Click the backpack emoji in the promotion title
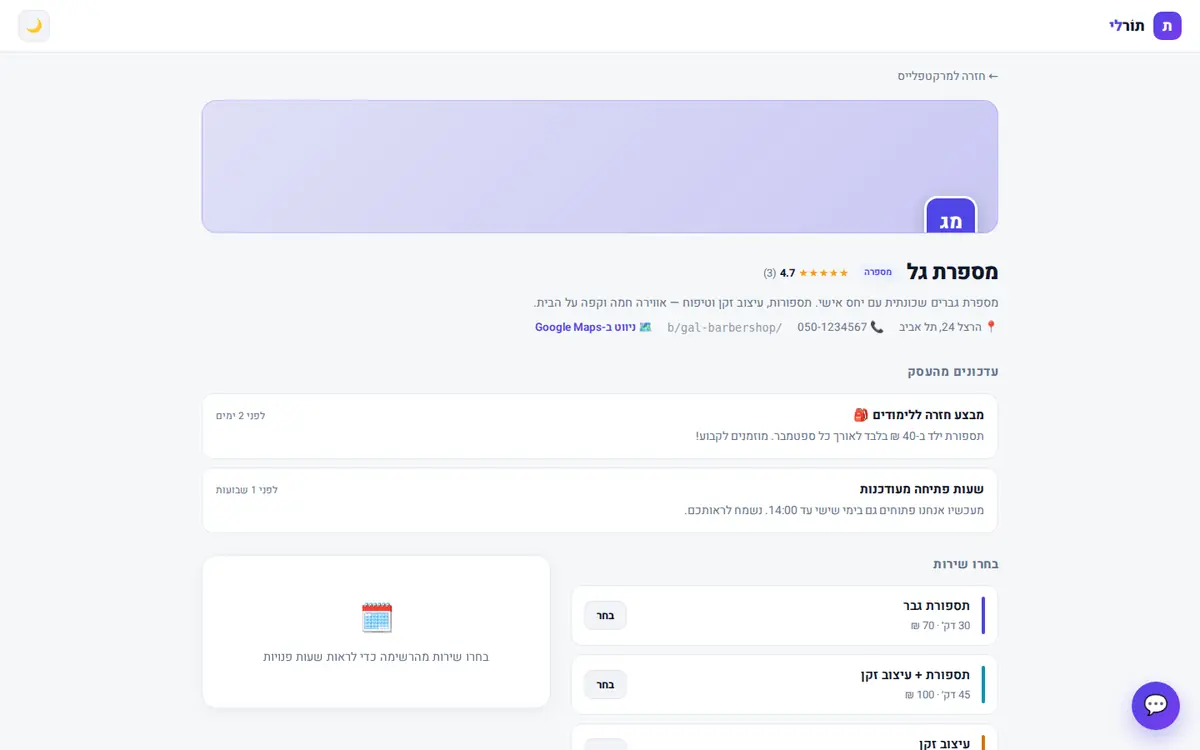The width and height of the screenshot is (1200, 750). coord(861,415)
